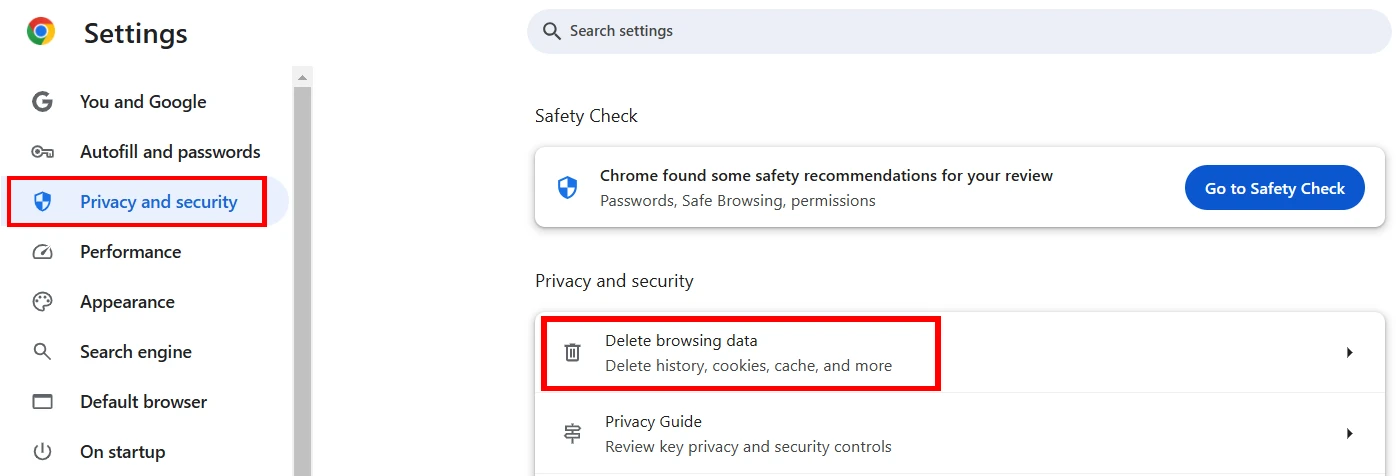The image size is (1400, 476).
Task: Click the blue shield Safety Check icon
Action: [567, 188]
